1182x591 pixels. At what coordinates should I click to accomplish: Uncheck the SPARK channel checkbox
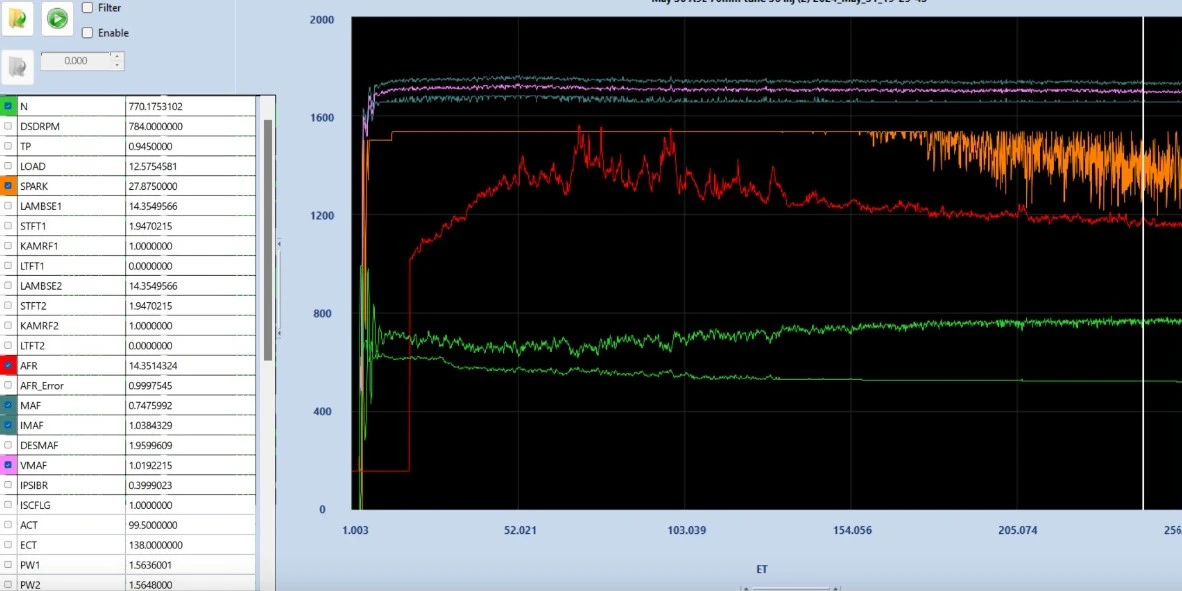[8, 186]
